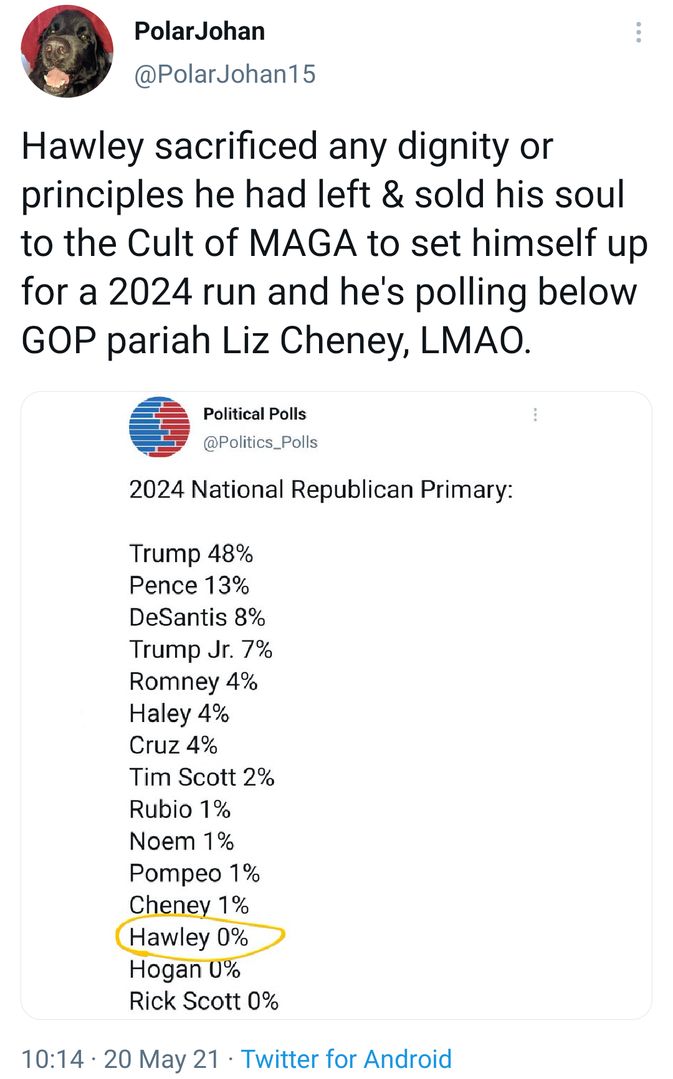Open the @Politics_Polls handle
Screen dimensions: 673x1079
pyautogui.click(x=260, y=442)
